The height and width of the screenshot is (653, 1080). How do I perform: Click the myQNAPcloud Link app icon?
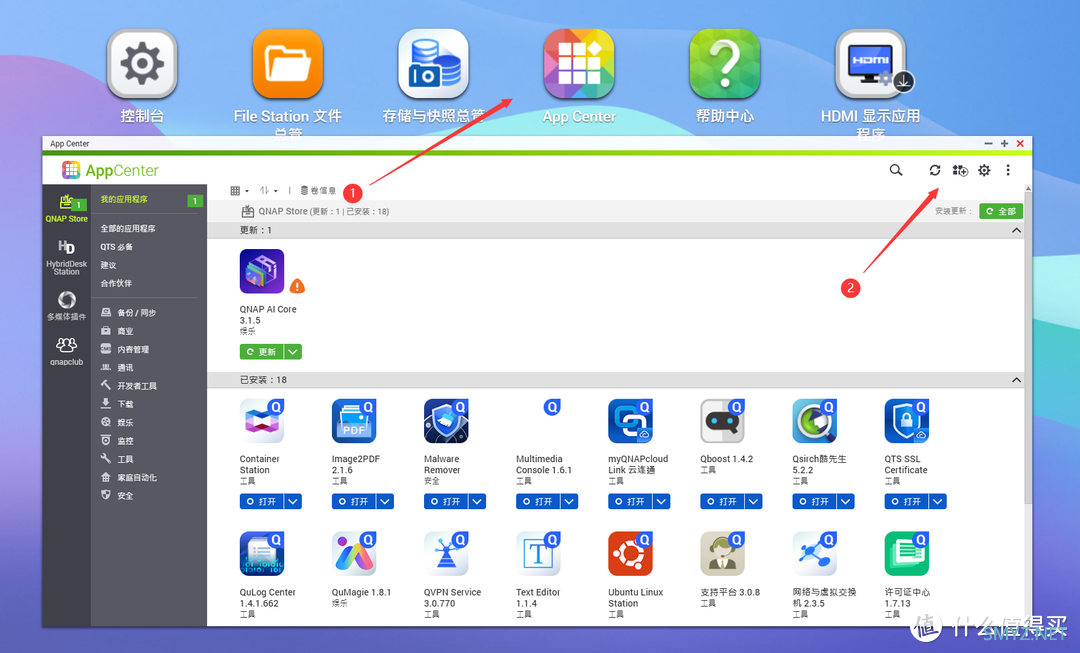pos(630,421)
